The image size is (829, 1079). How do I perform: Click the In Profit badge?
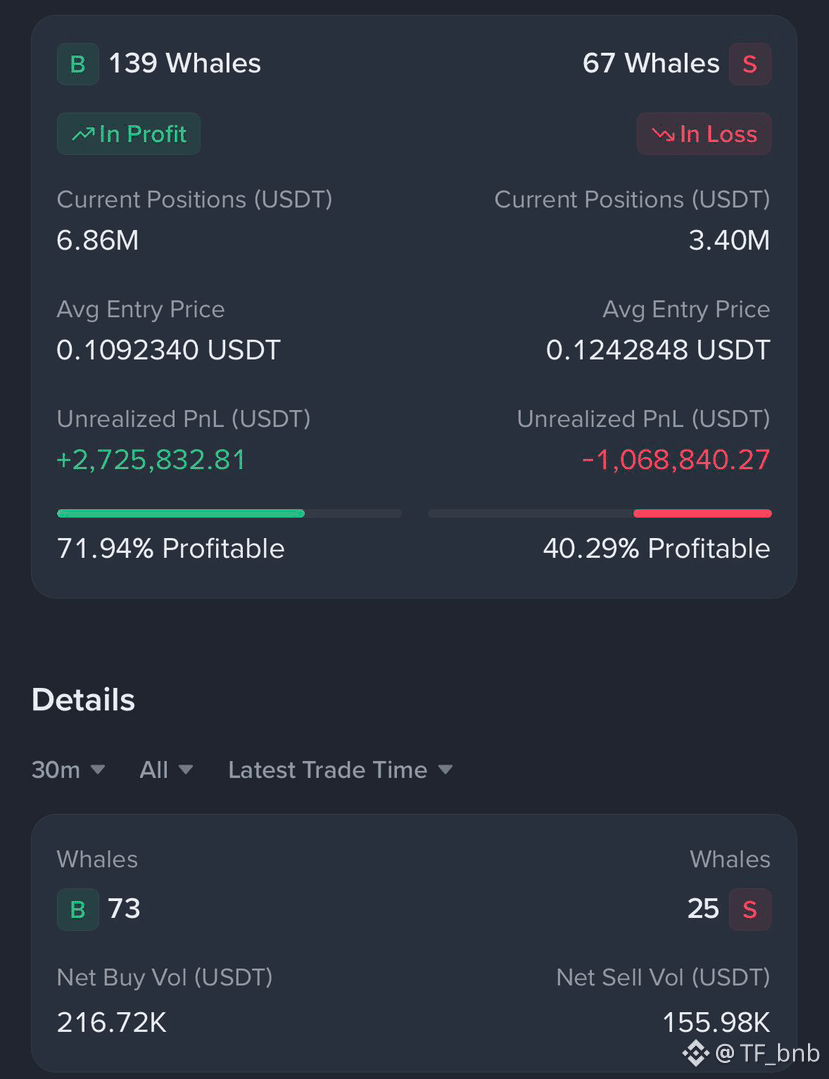tap(129, 133)
